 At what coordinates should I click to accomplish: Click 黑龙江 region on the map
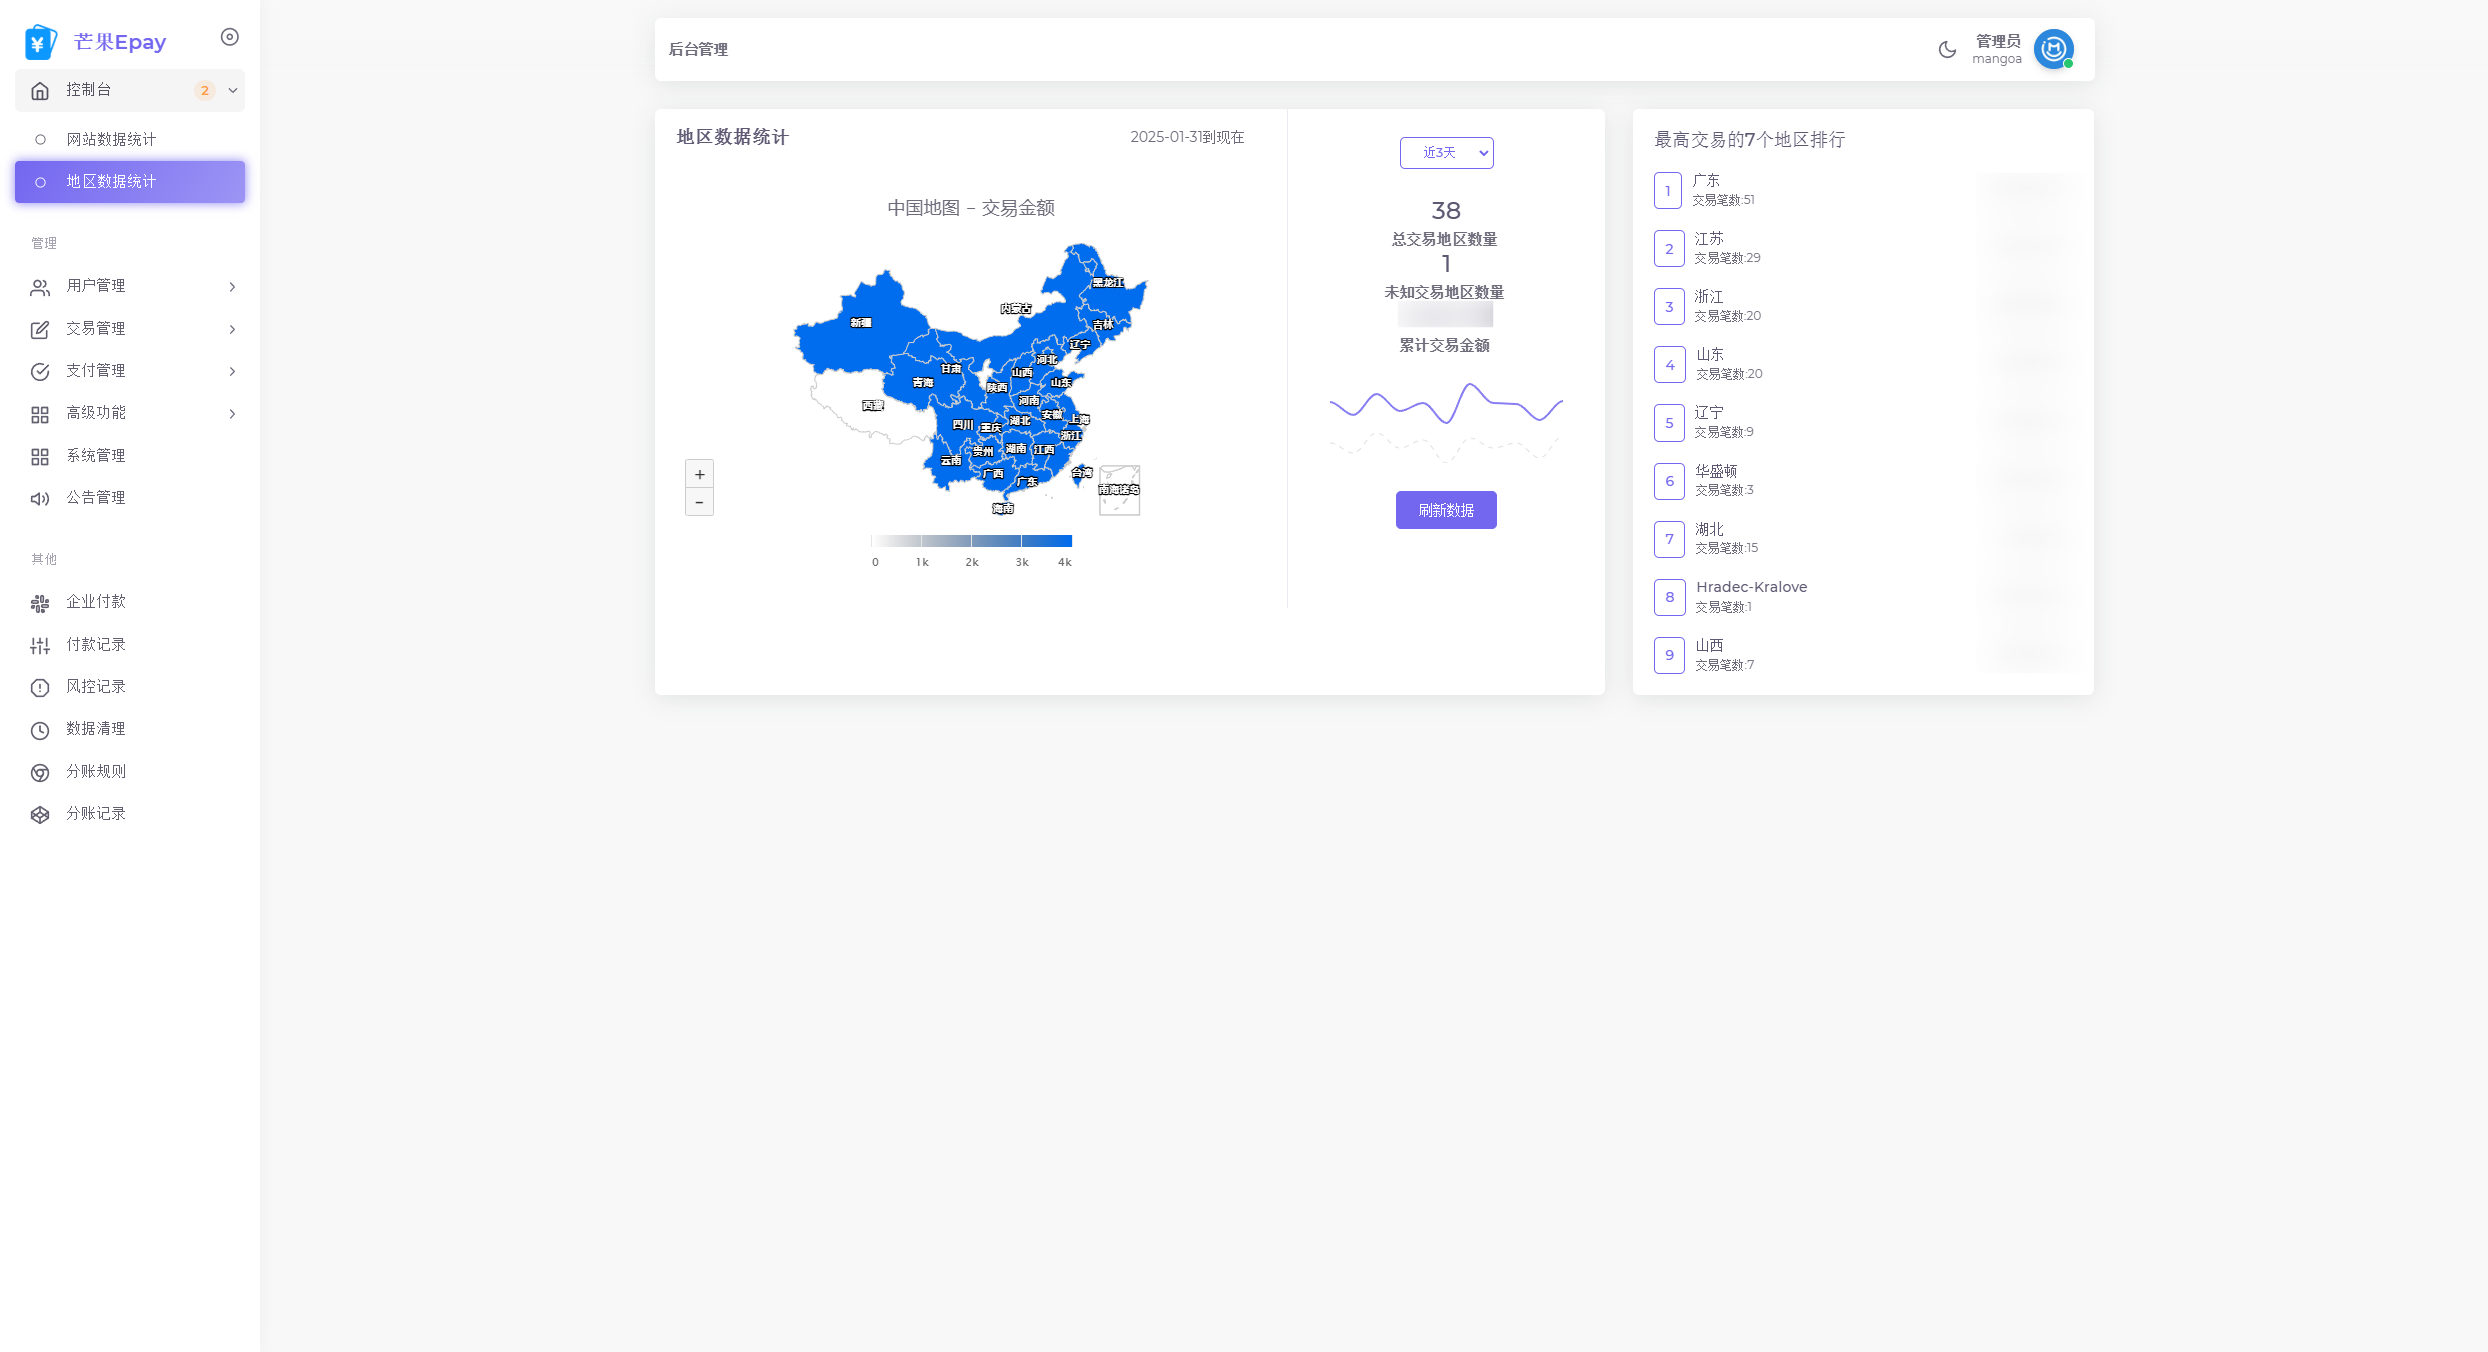pos(1107,283)
